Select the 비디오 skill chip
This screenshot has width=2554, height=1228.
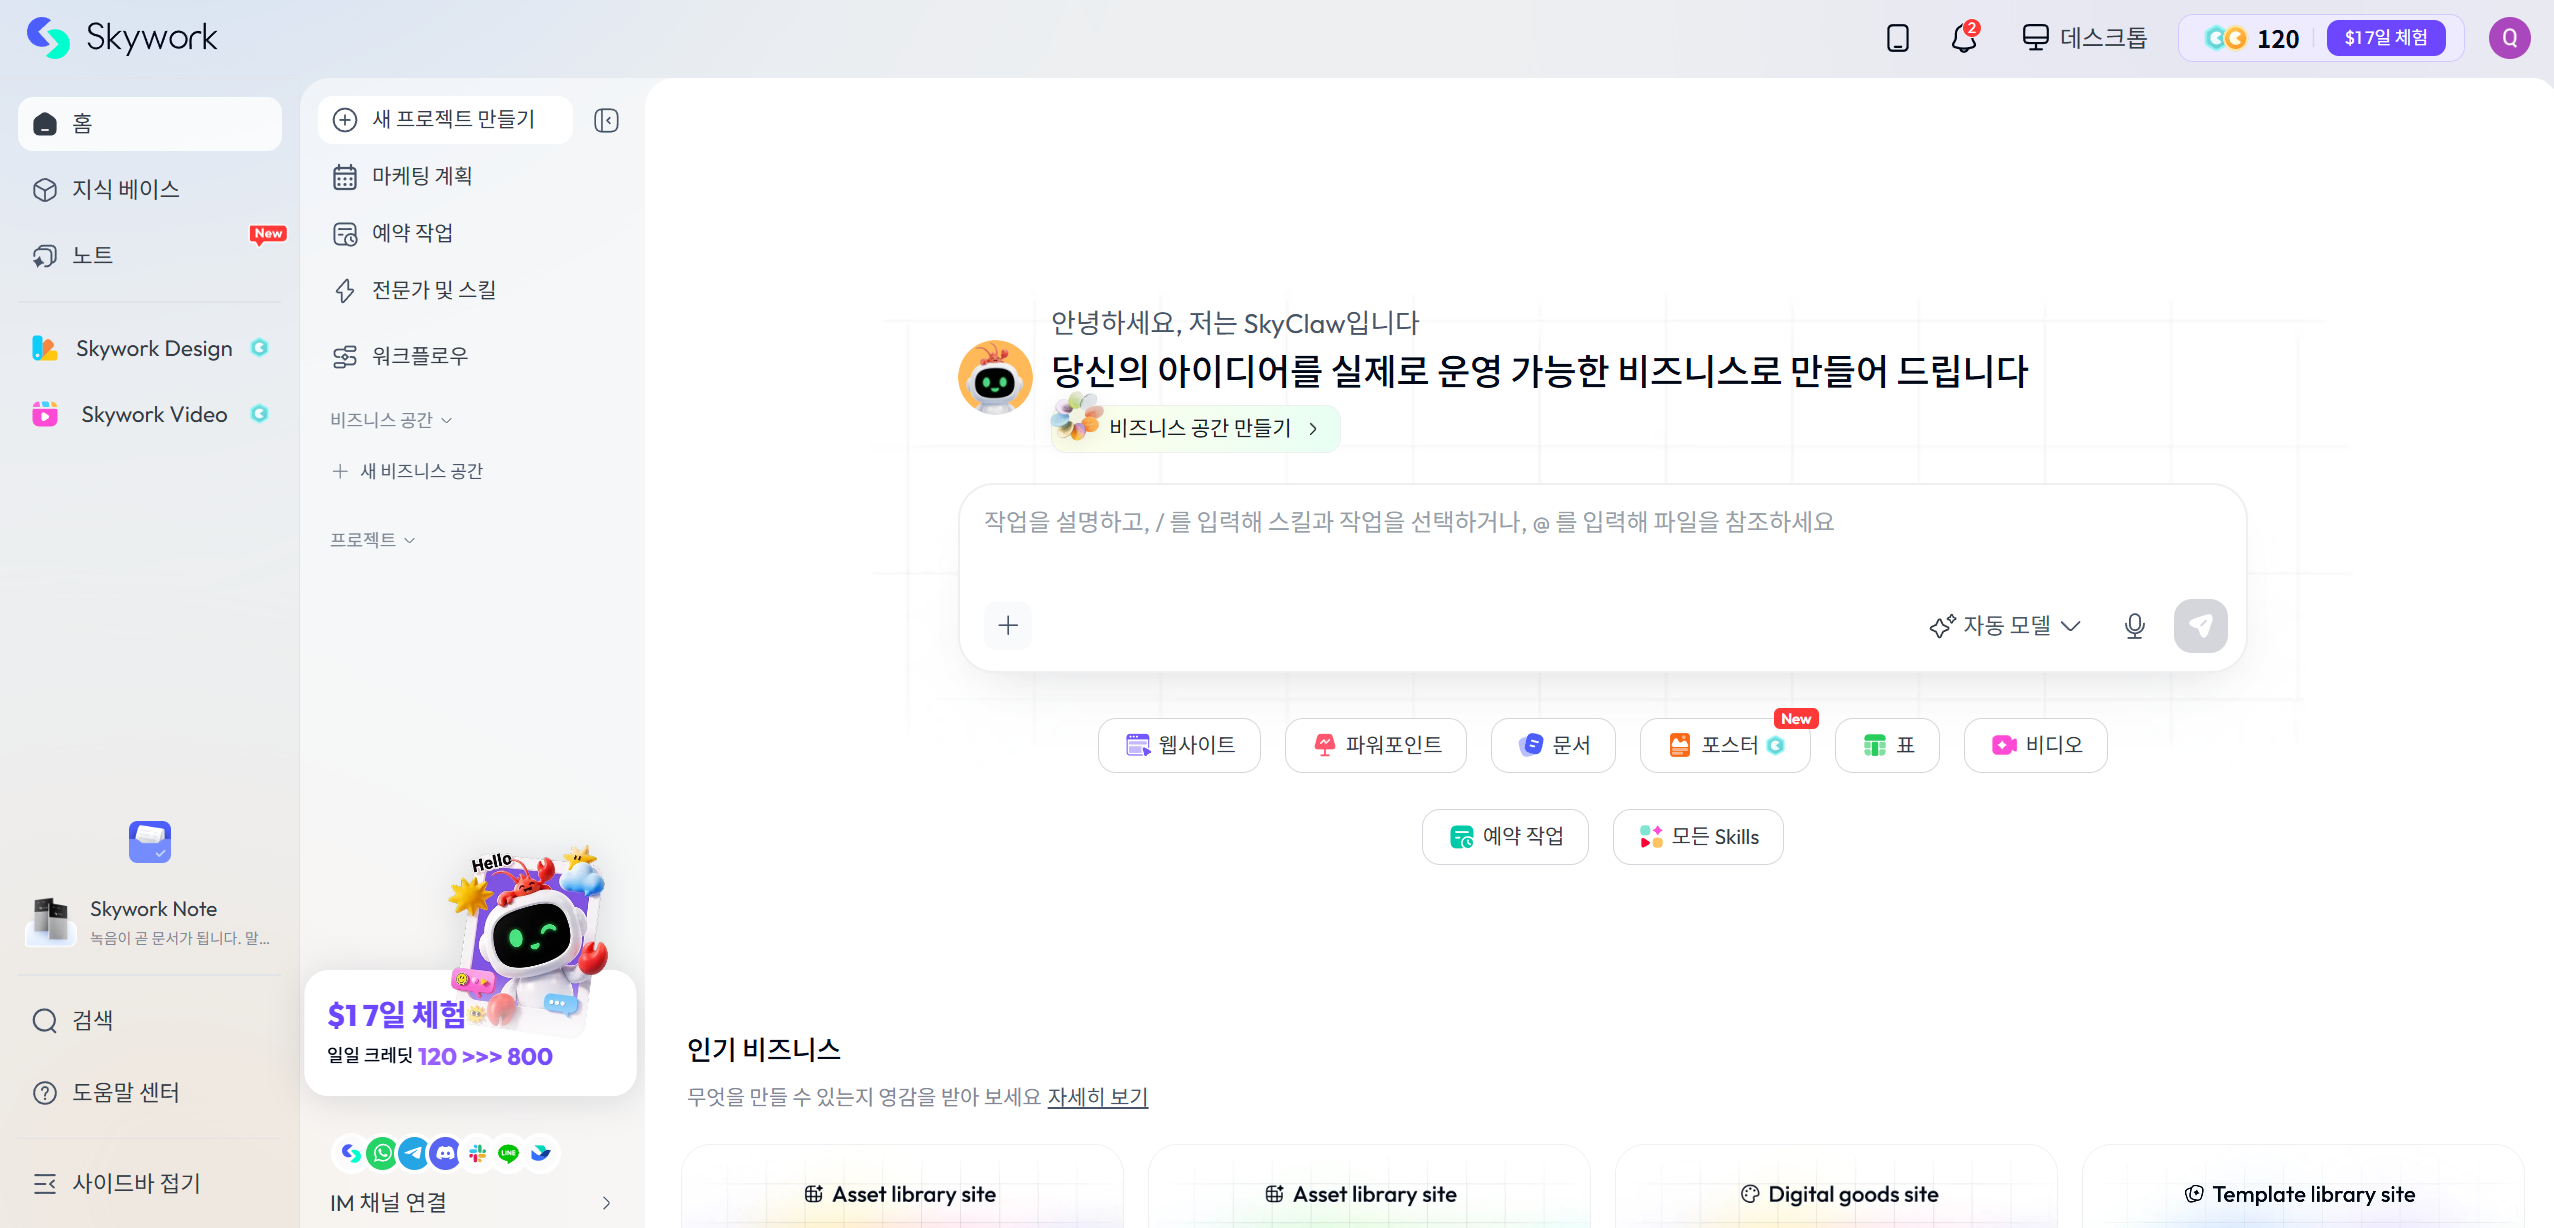point(2035,745)
